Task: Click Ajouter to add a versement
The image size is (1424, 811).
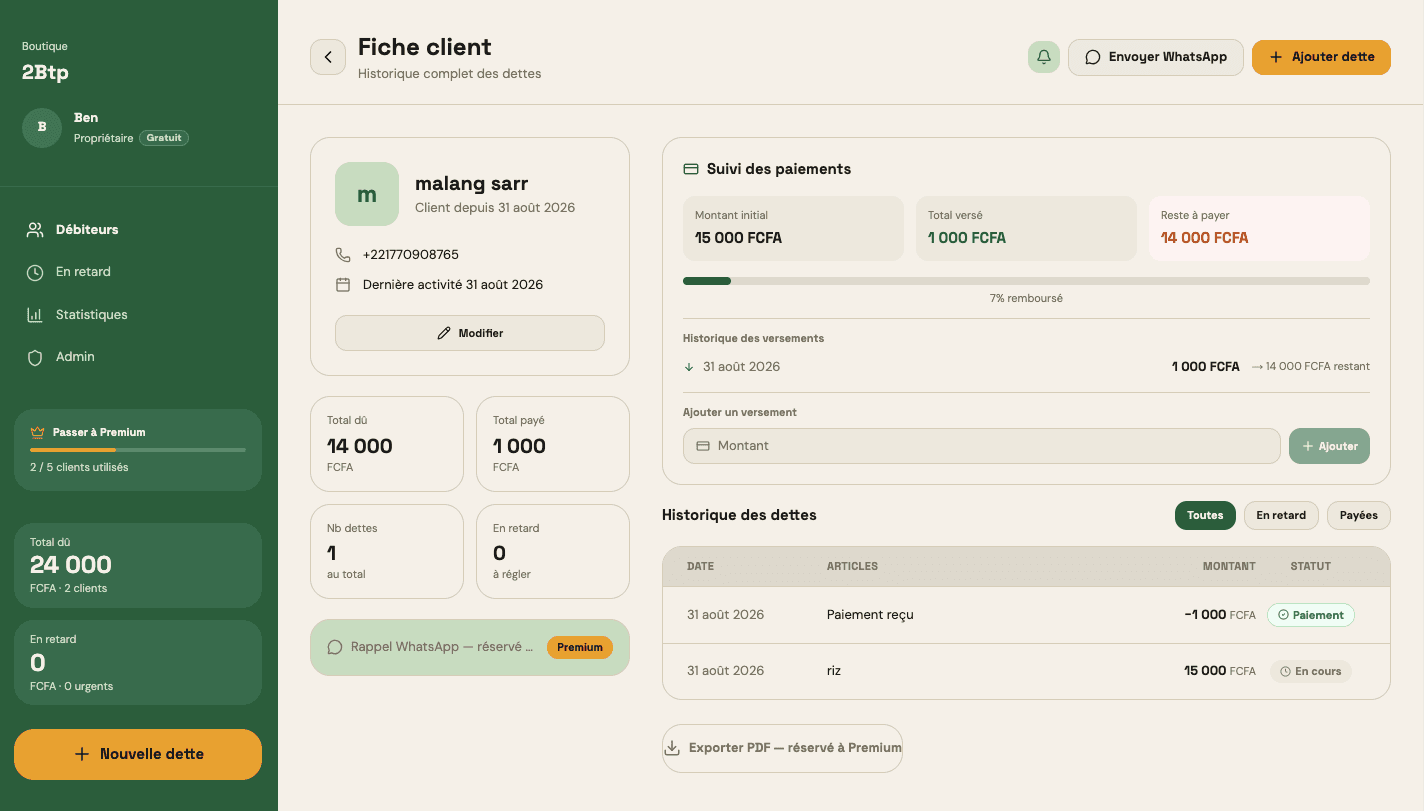Action: click(1329, 446)
